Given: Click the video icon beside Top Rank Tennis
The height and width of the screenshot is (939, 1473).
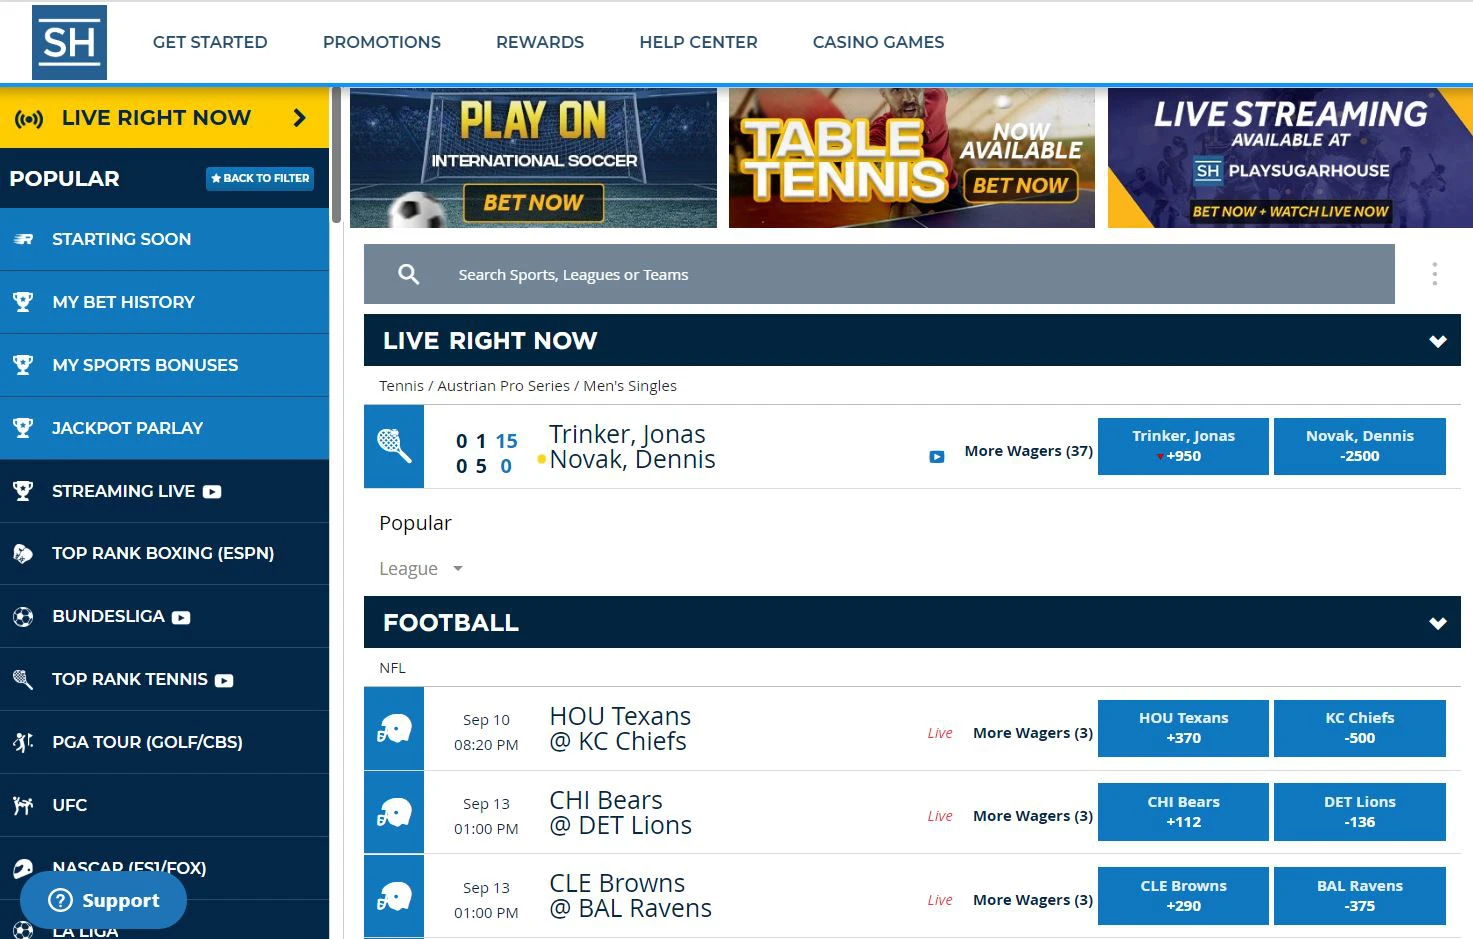Looking at the screenshot, I should (224, 681).
